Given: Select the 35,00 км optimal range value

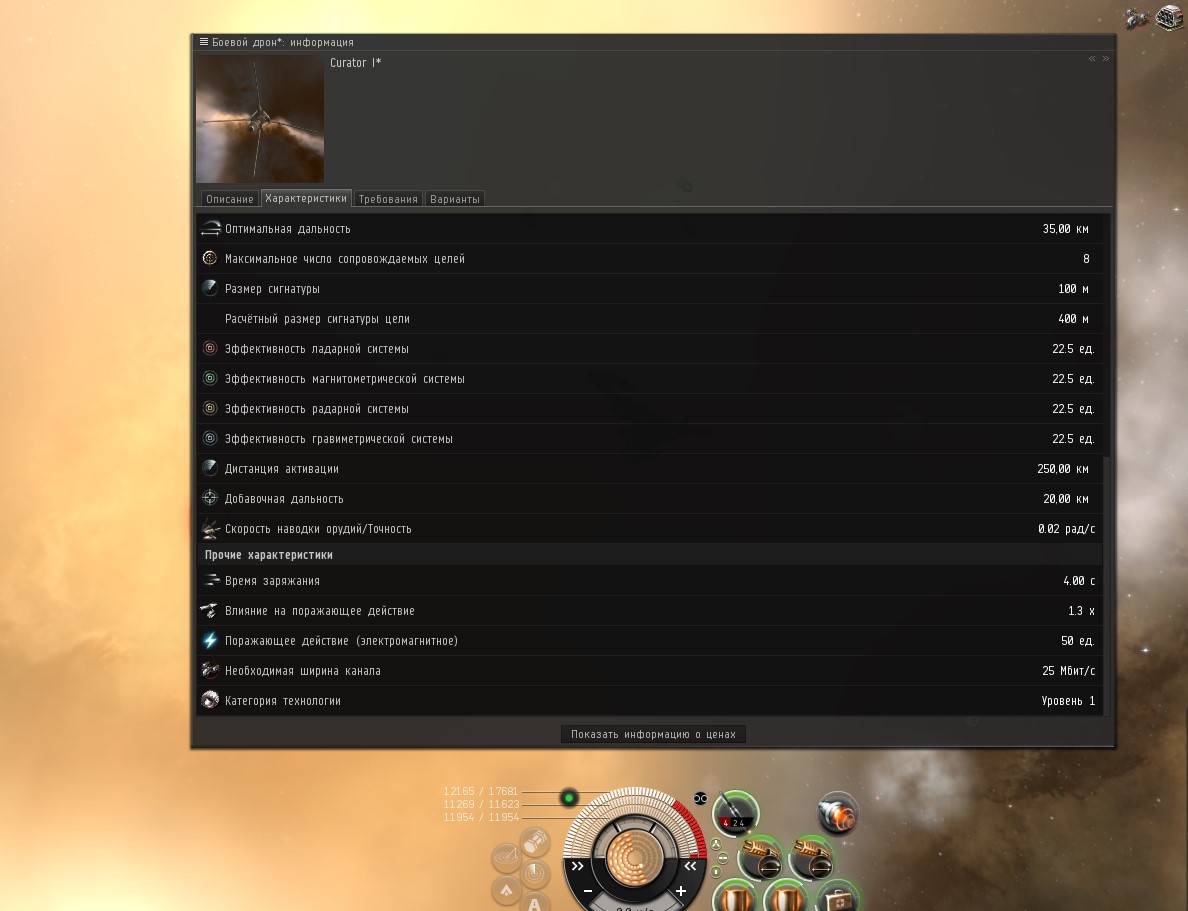Looking at the screenshot, I should 1065,229.
